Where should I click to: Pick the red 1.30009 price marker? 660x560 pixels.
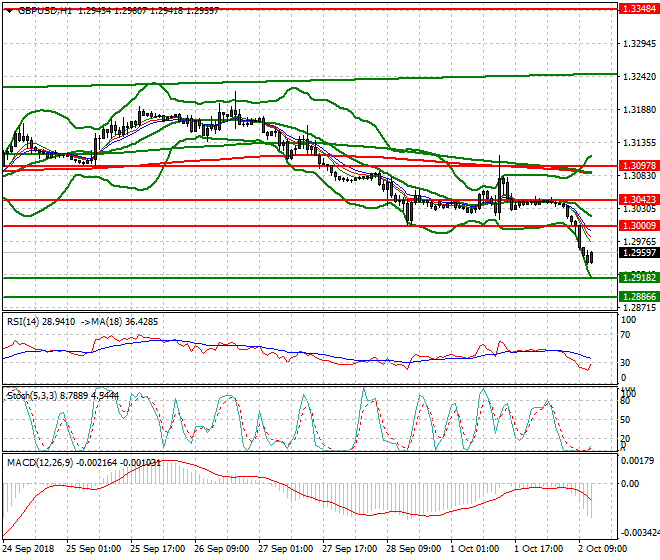pyautogui.click(x=637, y=226)
